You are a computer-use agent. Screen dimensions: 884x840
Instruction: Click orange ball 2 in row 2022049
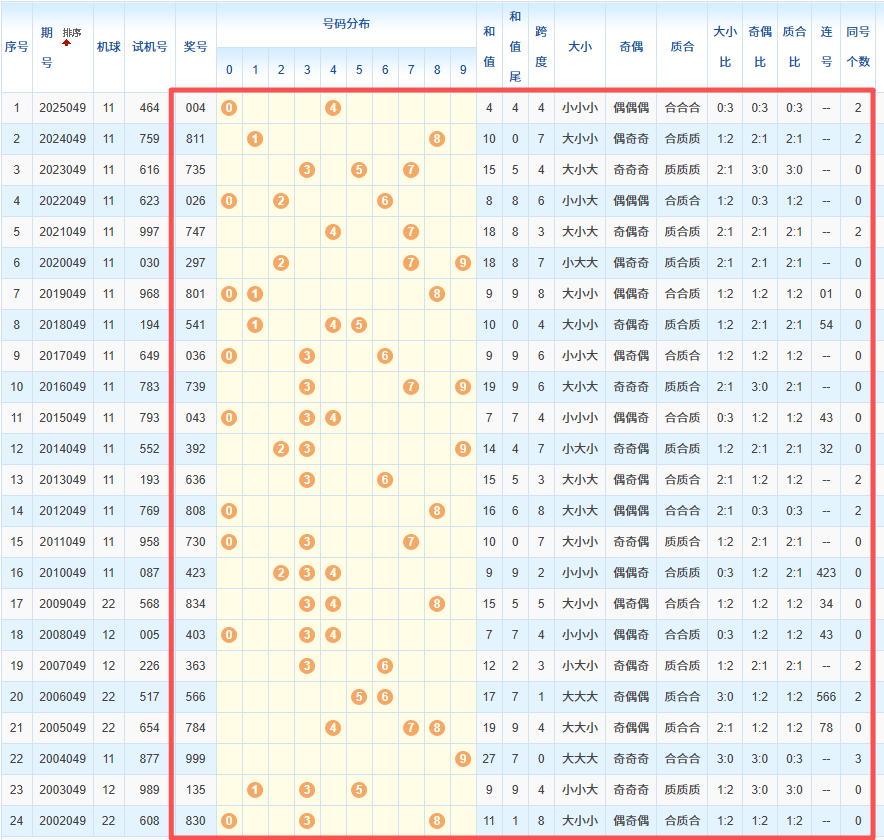pyautogui.click(x=281, y=201)
